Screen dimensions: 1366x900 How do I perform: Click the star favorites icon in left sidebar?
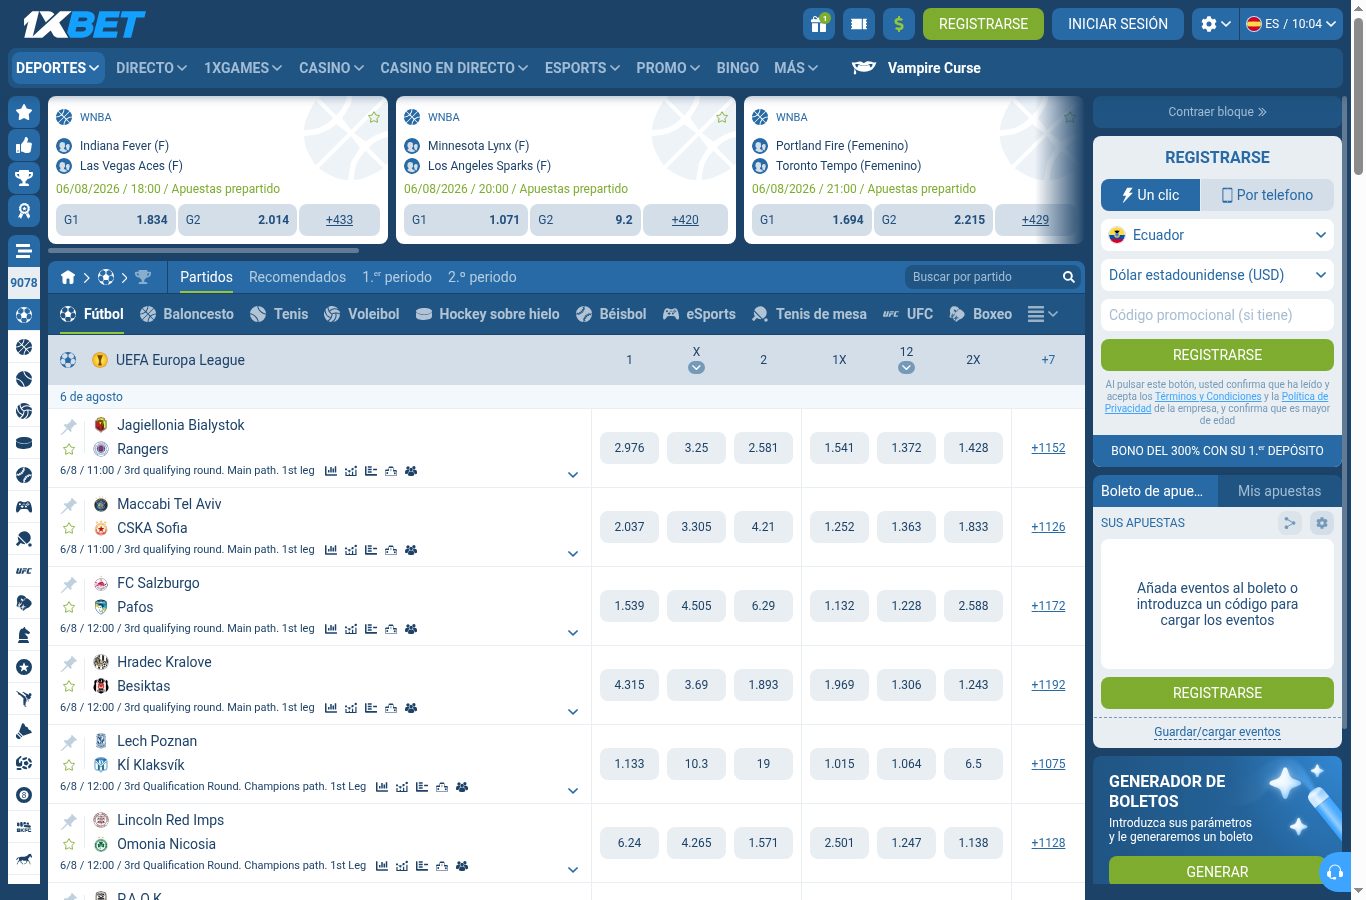(x=24, y=112)
